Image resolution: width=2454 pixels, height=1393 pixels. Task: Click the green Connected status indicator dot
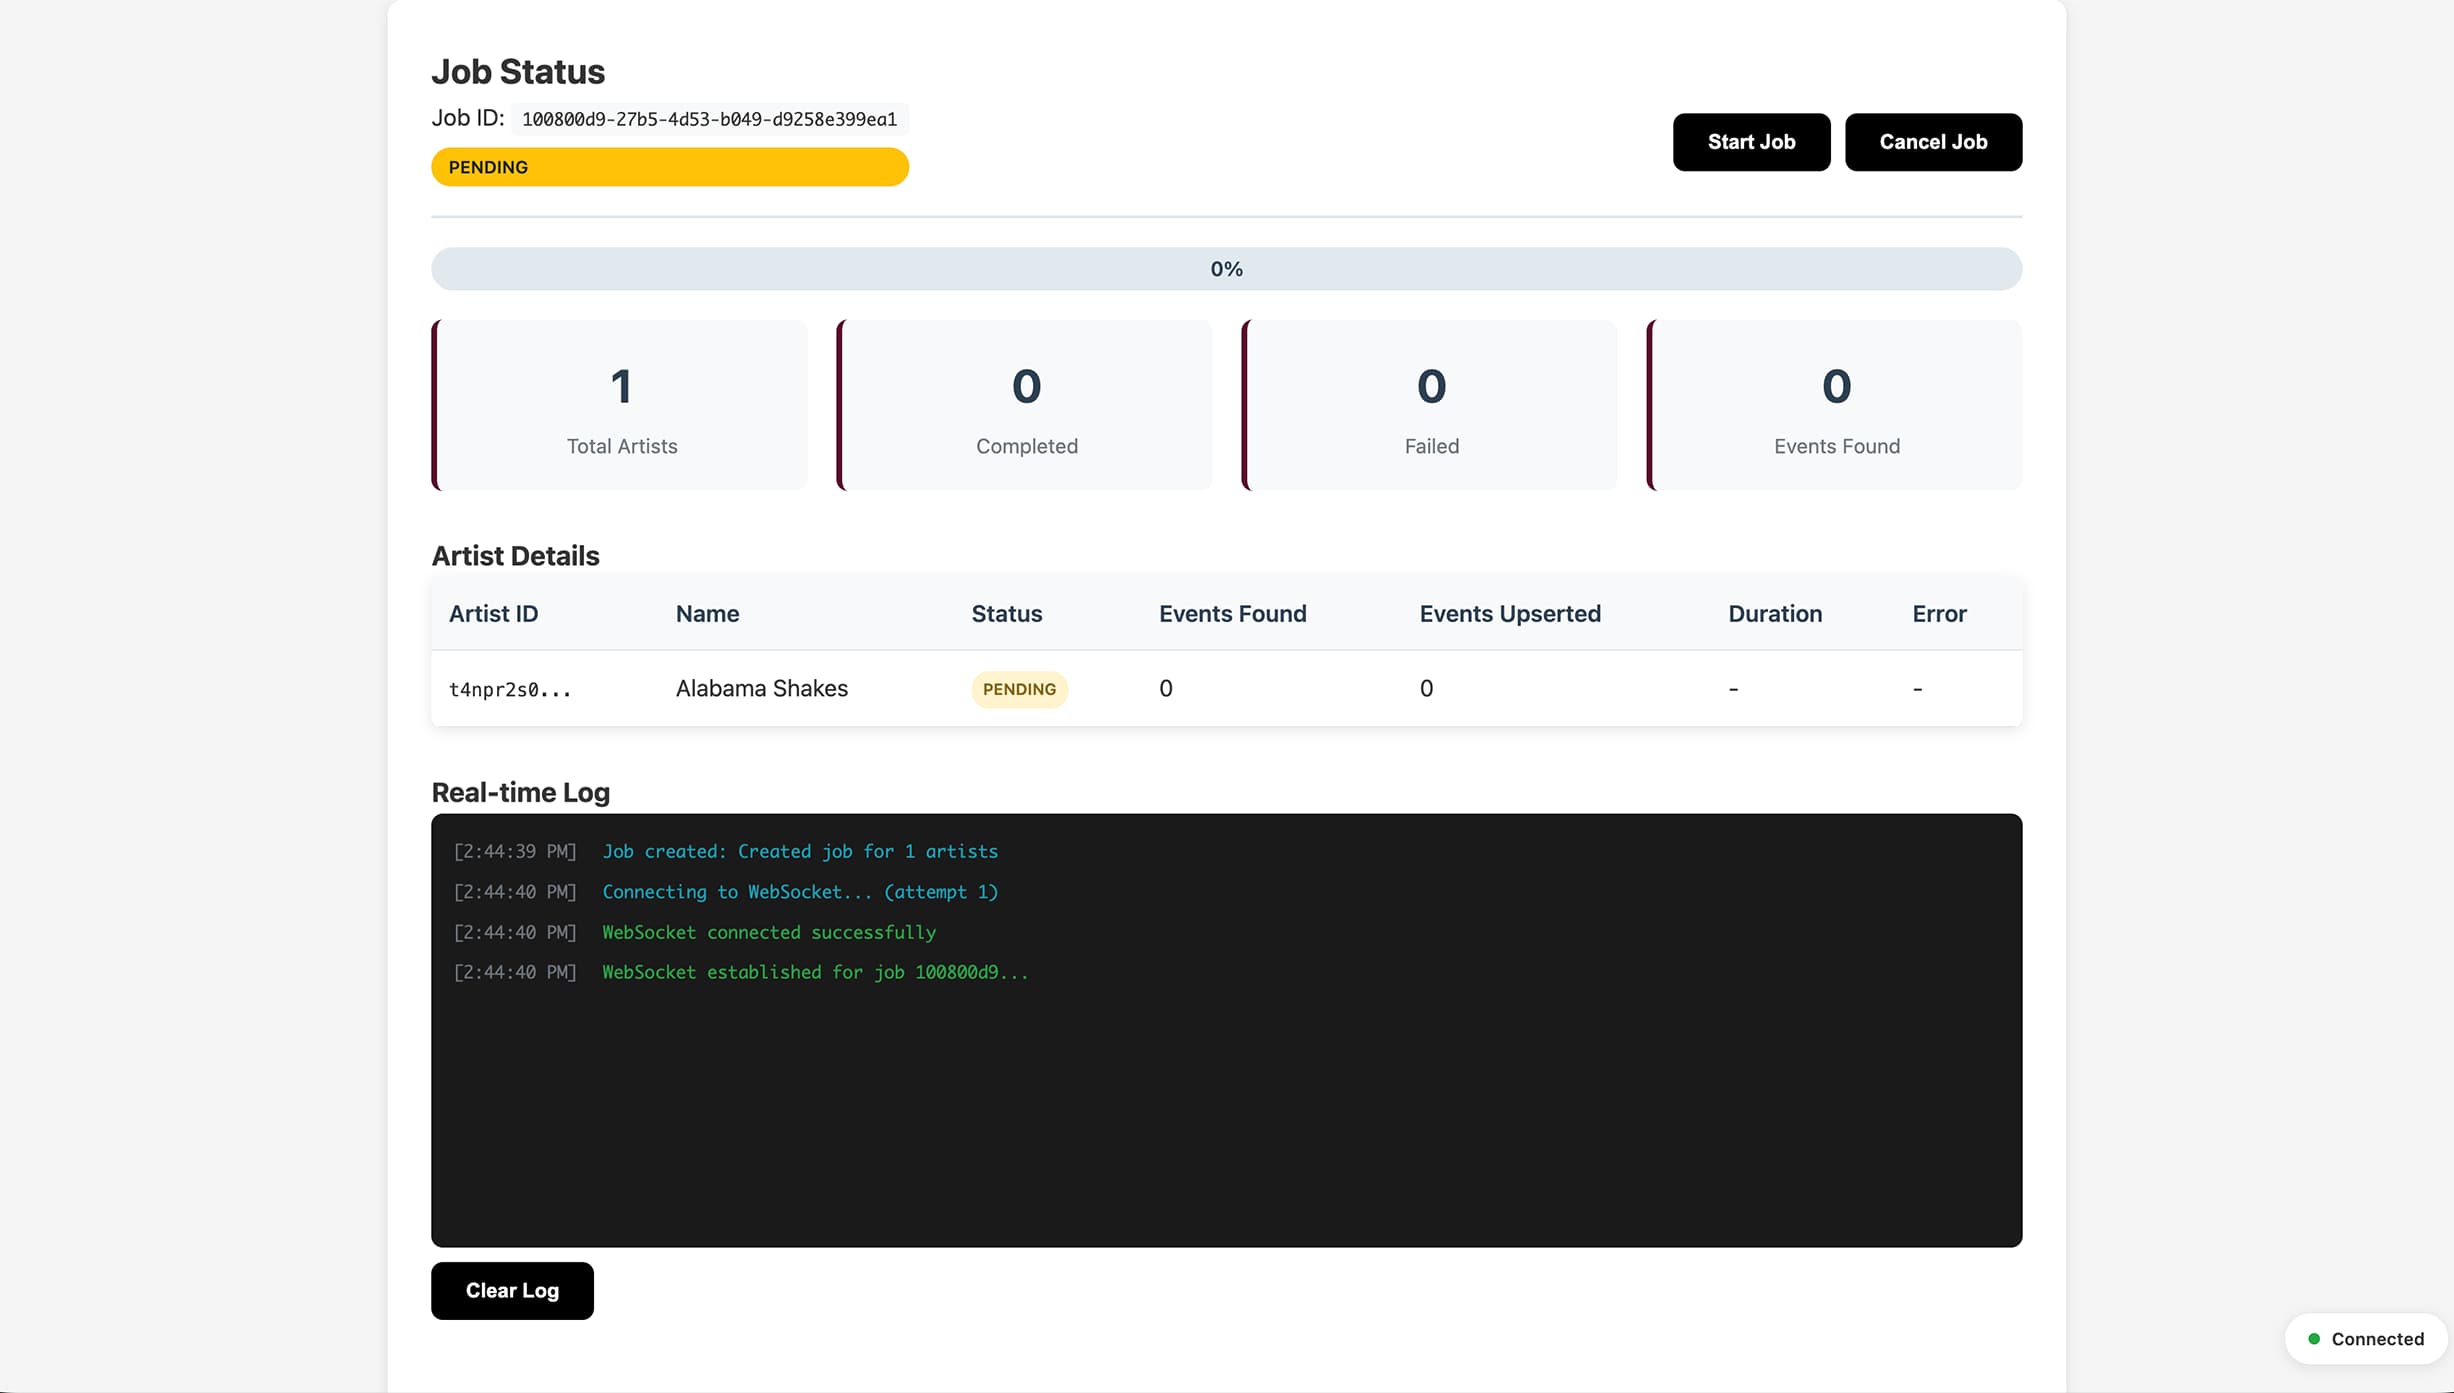tap(2313, 1338)
